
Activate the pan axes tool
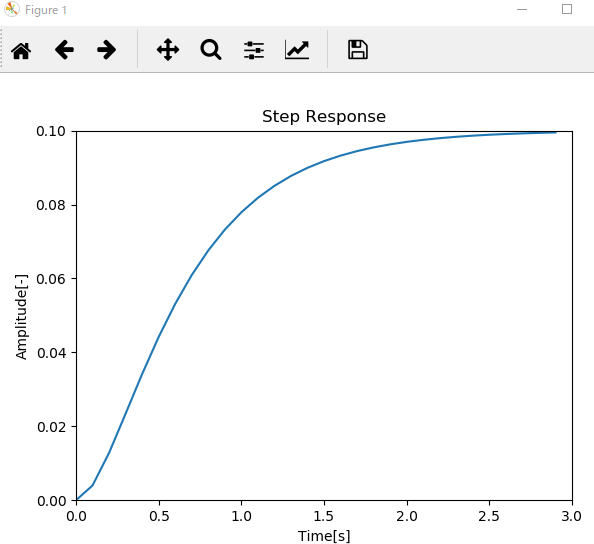tap(168, 50)
